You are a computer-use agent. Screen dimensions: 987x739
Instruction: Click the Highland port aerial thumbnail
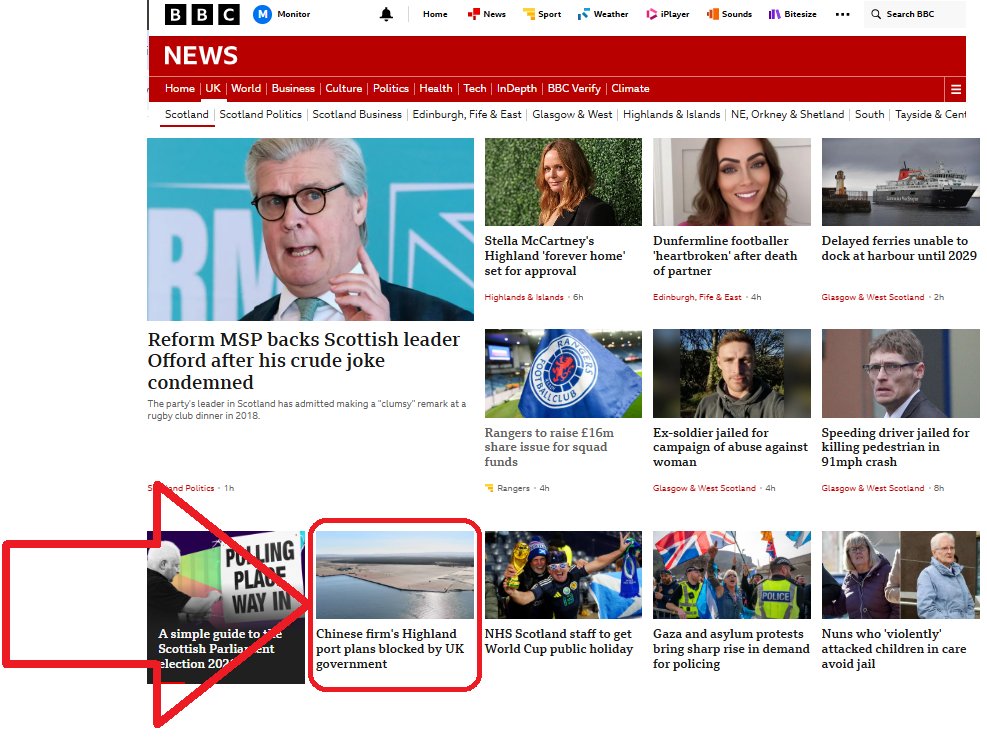coord(395,575)
